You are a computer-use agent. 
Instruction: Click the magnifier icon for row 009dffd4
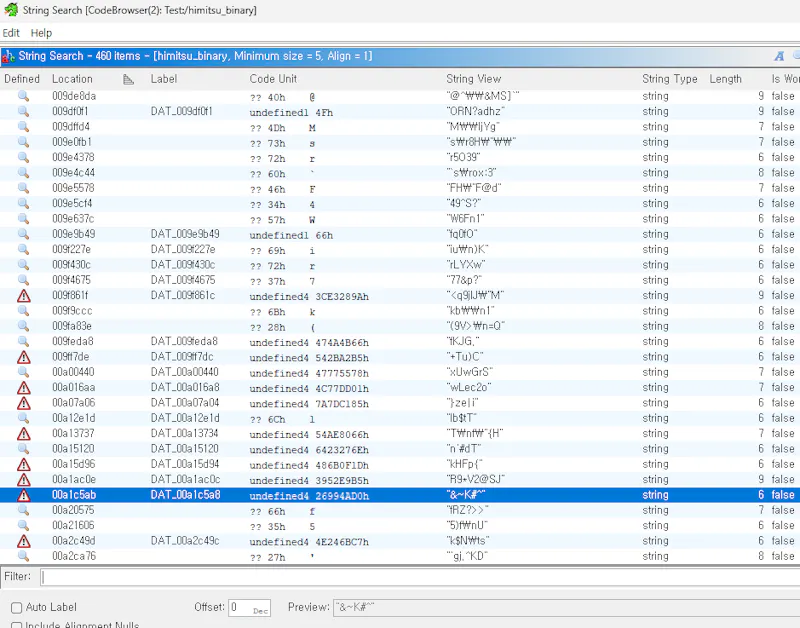pyautogui.click(x=23, y=127)
